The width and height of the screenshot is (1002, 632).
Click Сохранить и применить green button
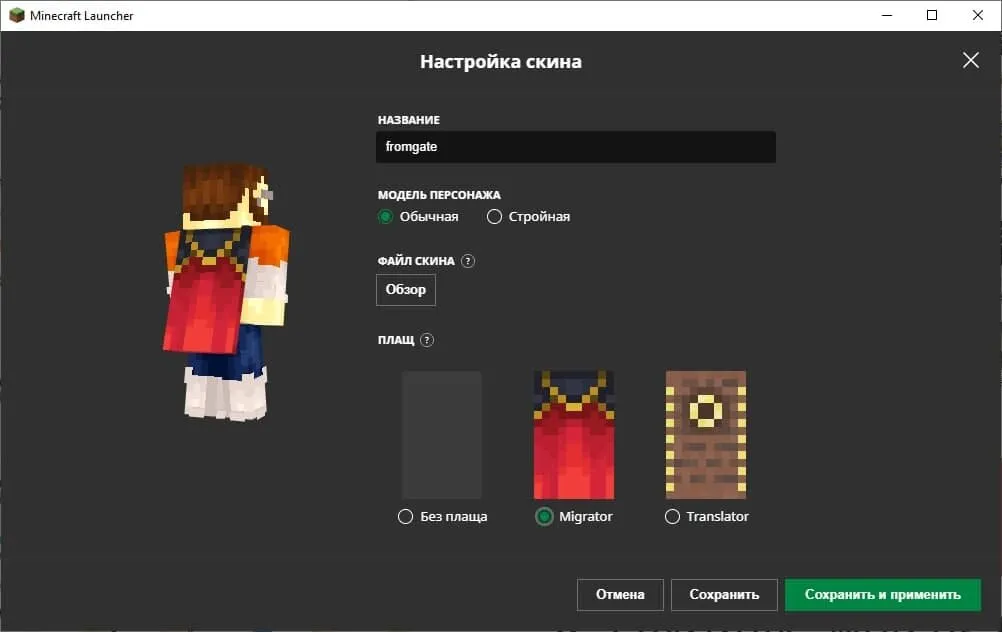pyautogui.click(x=883, y=595)
